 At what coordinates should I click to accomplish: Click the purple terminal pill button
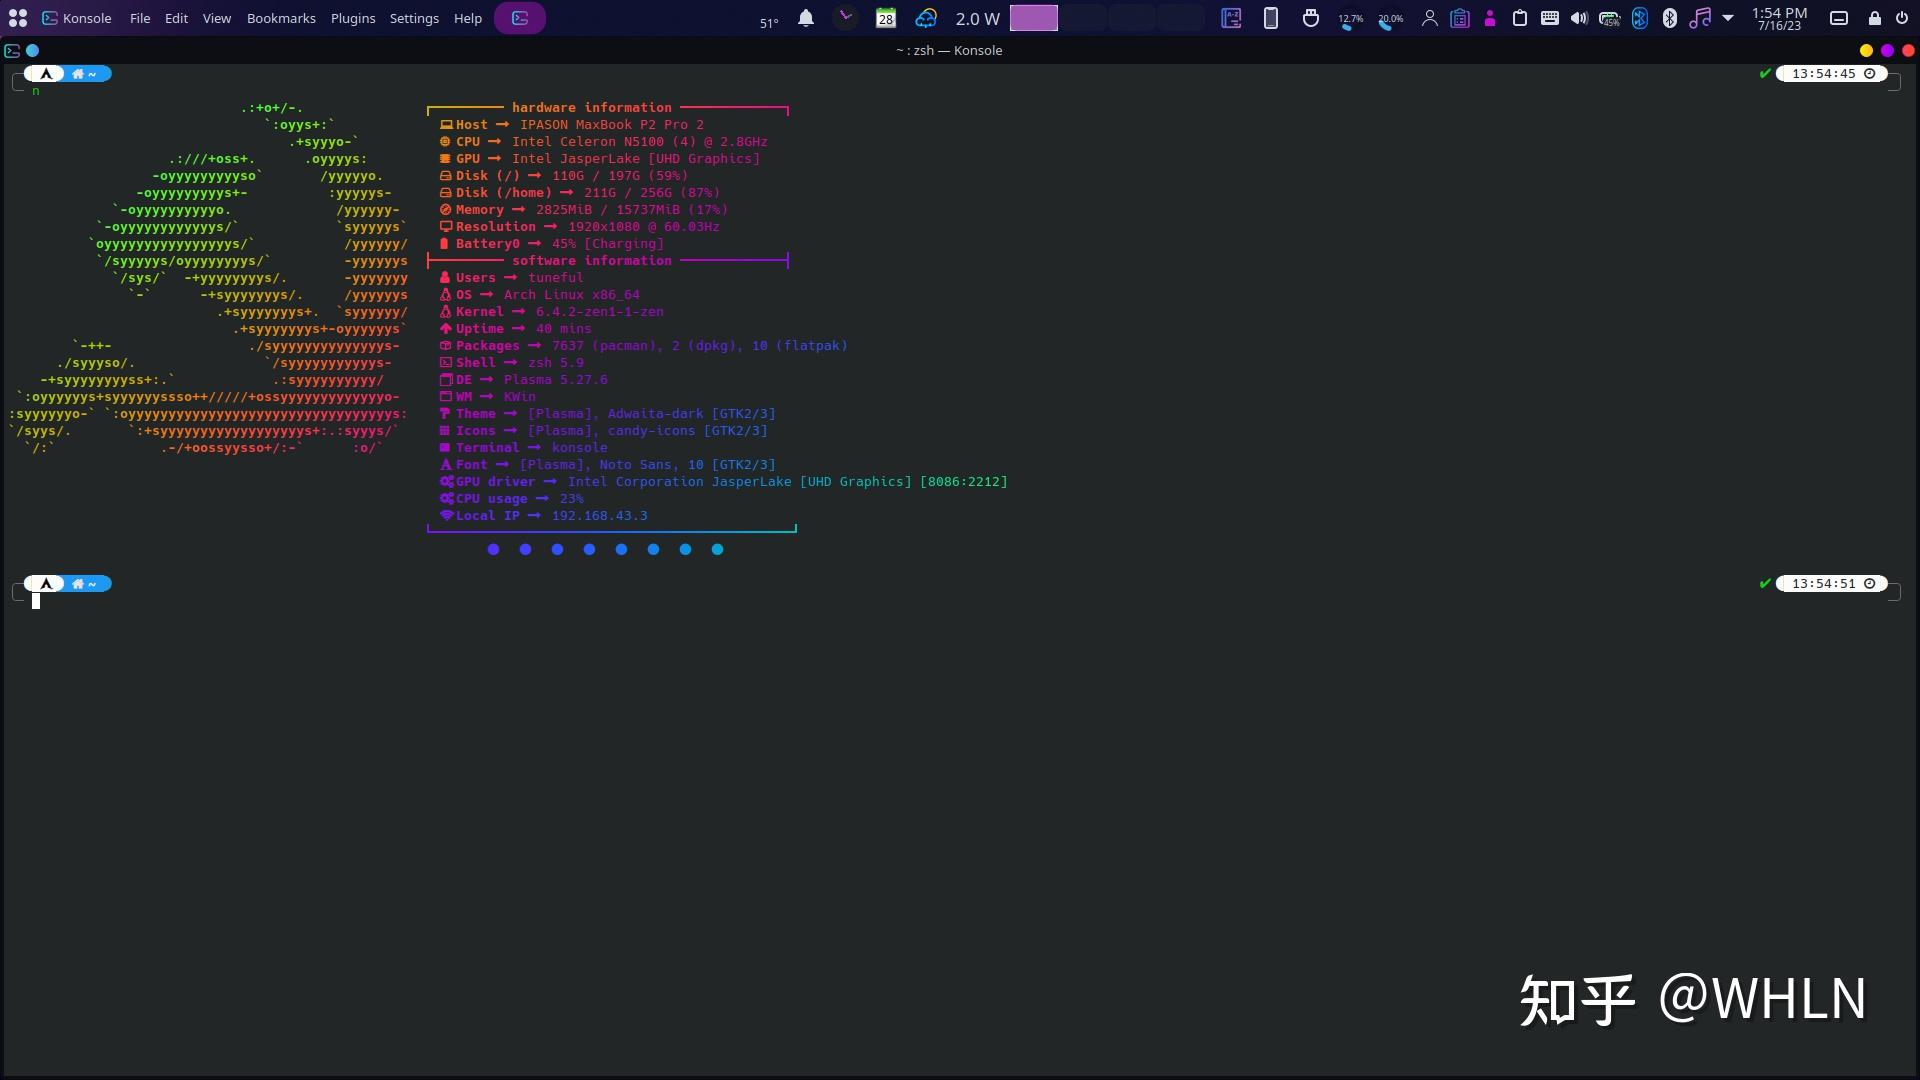pyautogui.click(x=520, y=18)
